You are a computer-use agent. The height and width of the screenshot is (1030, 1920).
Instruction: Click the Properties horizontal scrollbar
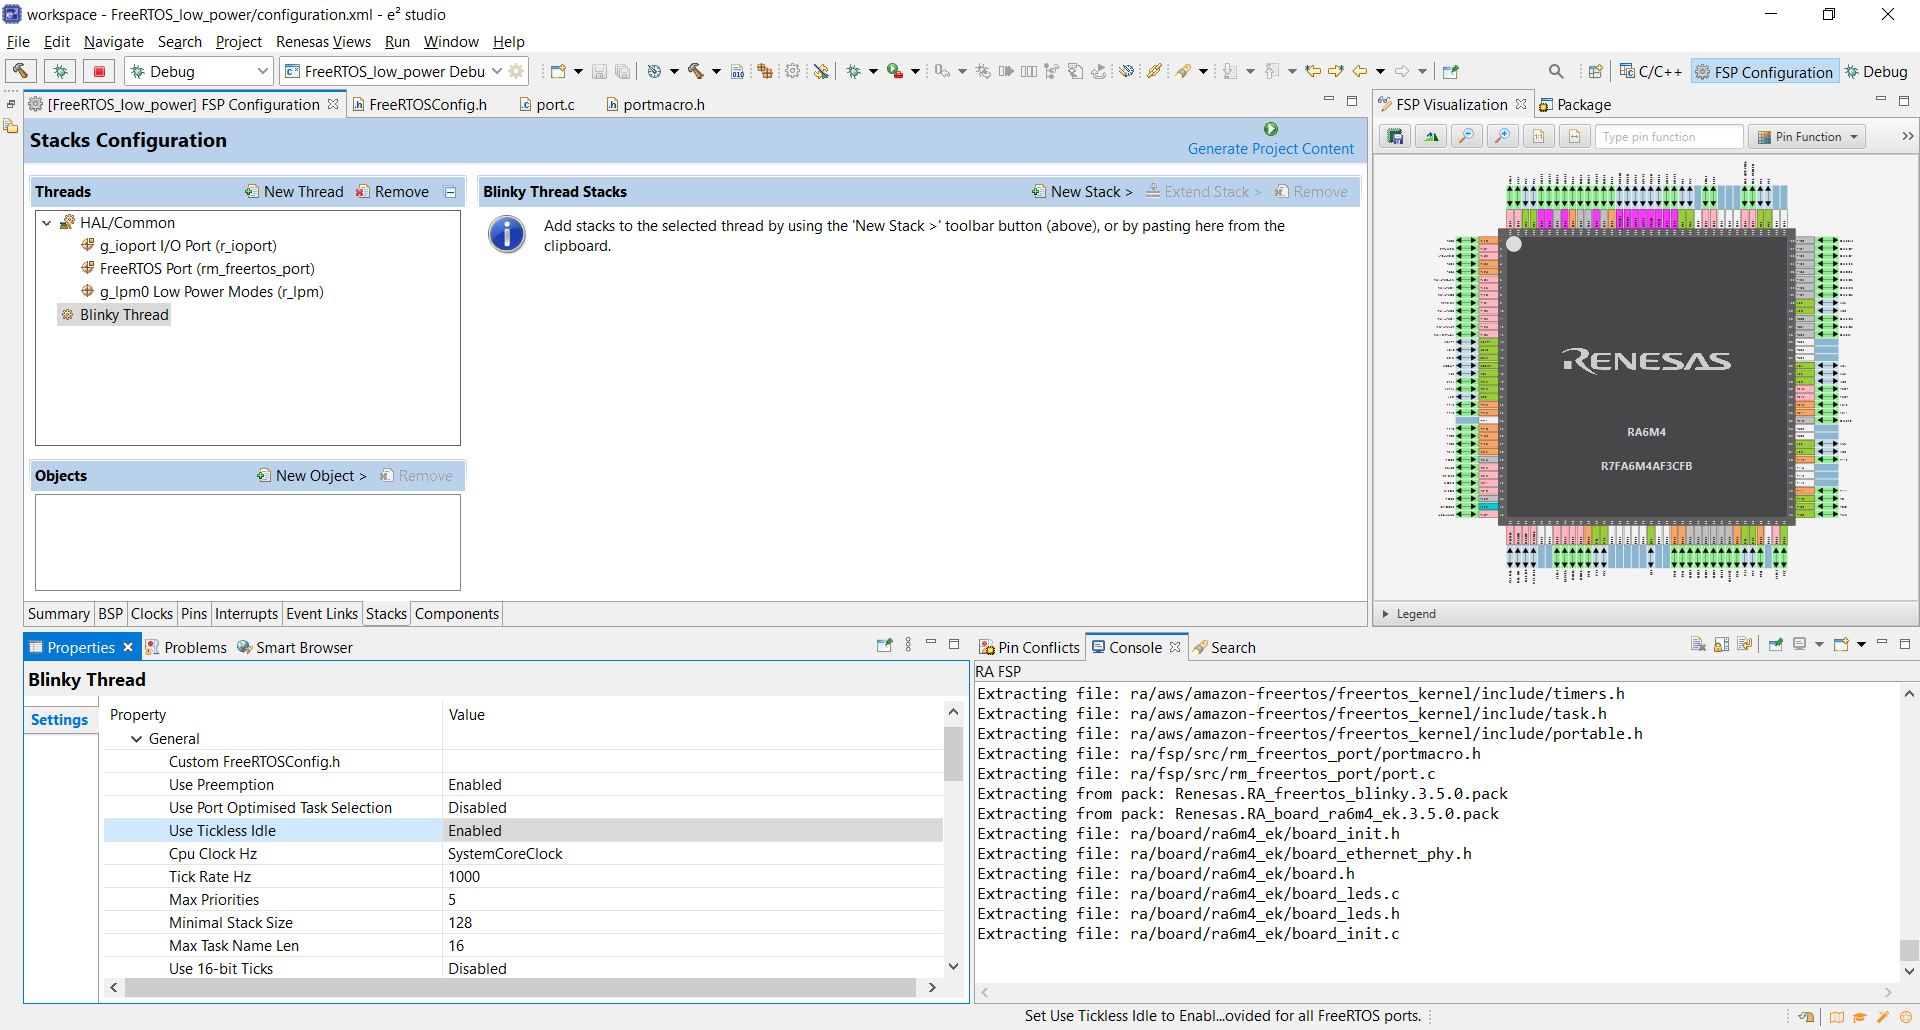pyautogui.click(x=520, y=987)
